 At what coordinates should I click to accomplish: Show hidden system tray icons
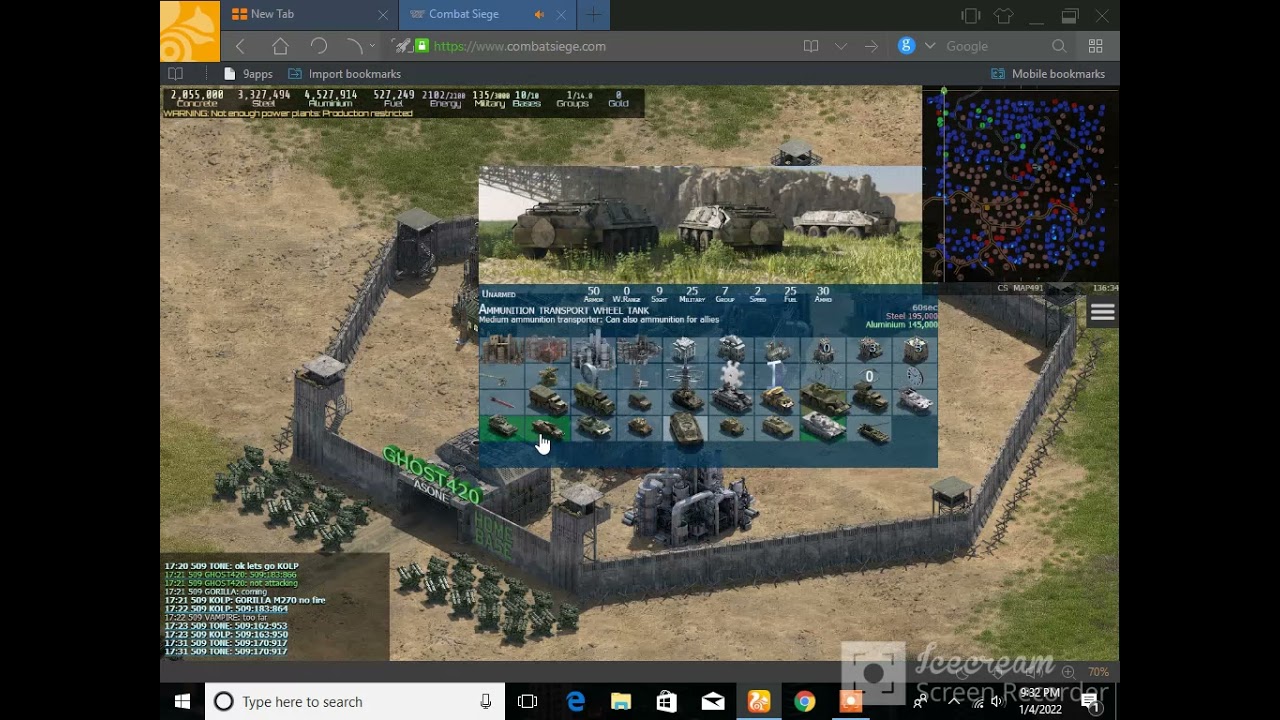pos(953,701)
